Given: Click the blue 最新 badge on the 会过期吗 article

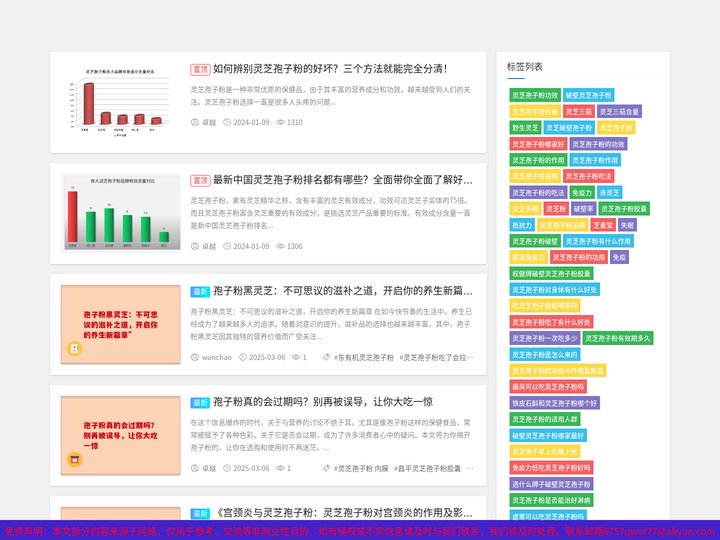Looking at the screenshot, I should [200, 403].
